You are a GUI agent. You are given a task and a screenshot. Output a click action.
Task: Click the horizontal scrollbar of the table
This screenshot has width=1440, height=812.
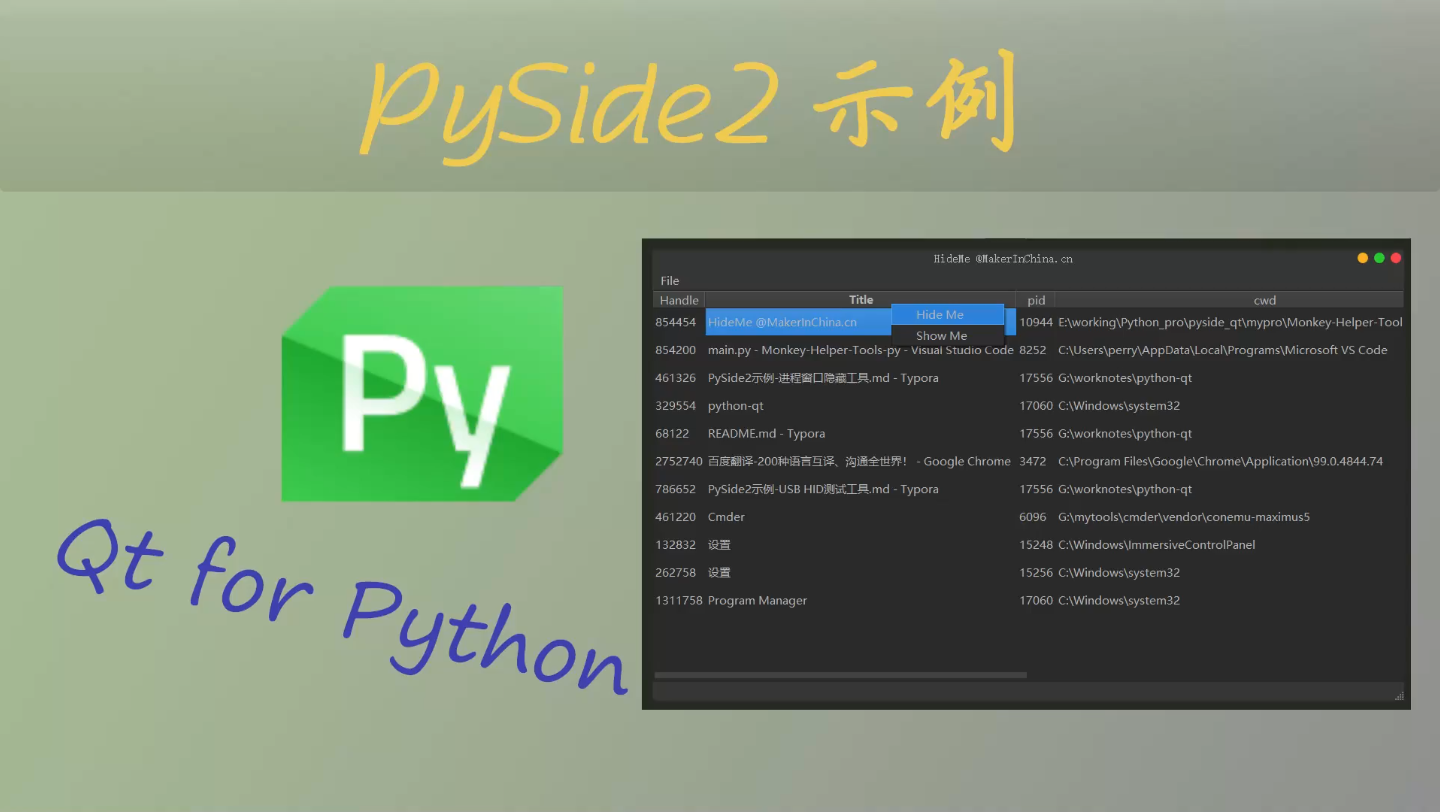click(840, 675)
